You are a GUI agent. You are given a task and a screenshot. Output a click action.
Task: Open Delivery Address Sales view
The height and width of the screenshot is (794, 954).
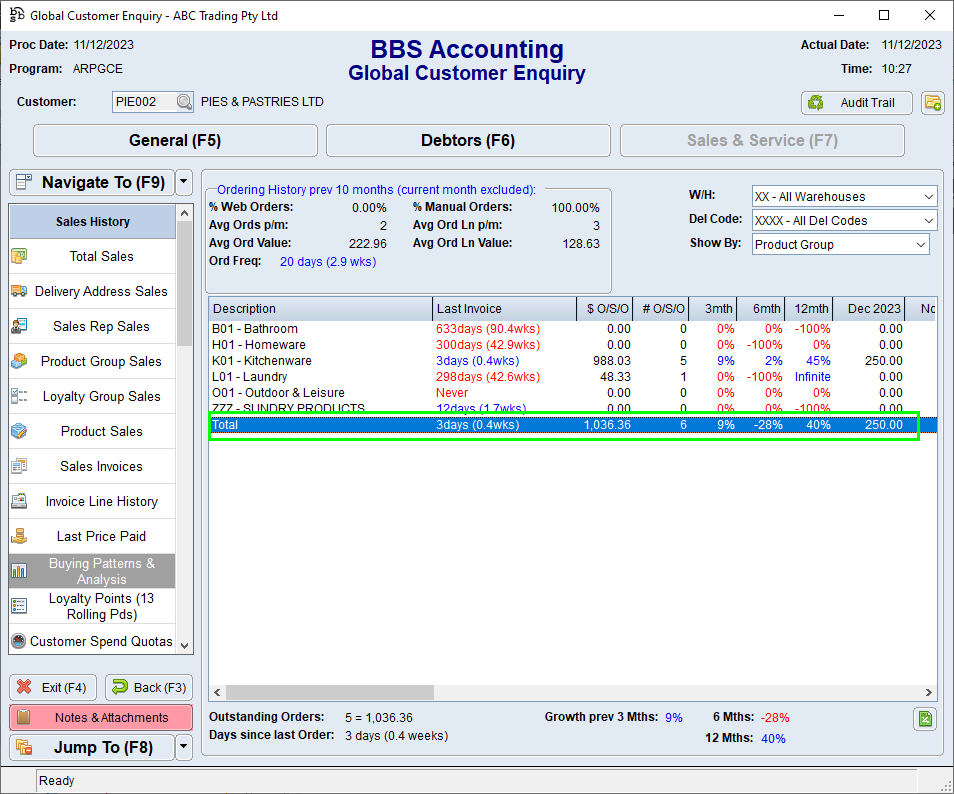[101, 292]
